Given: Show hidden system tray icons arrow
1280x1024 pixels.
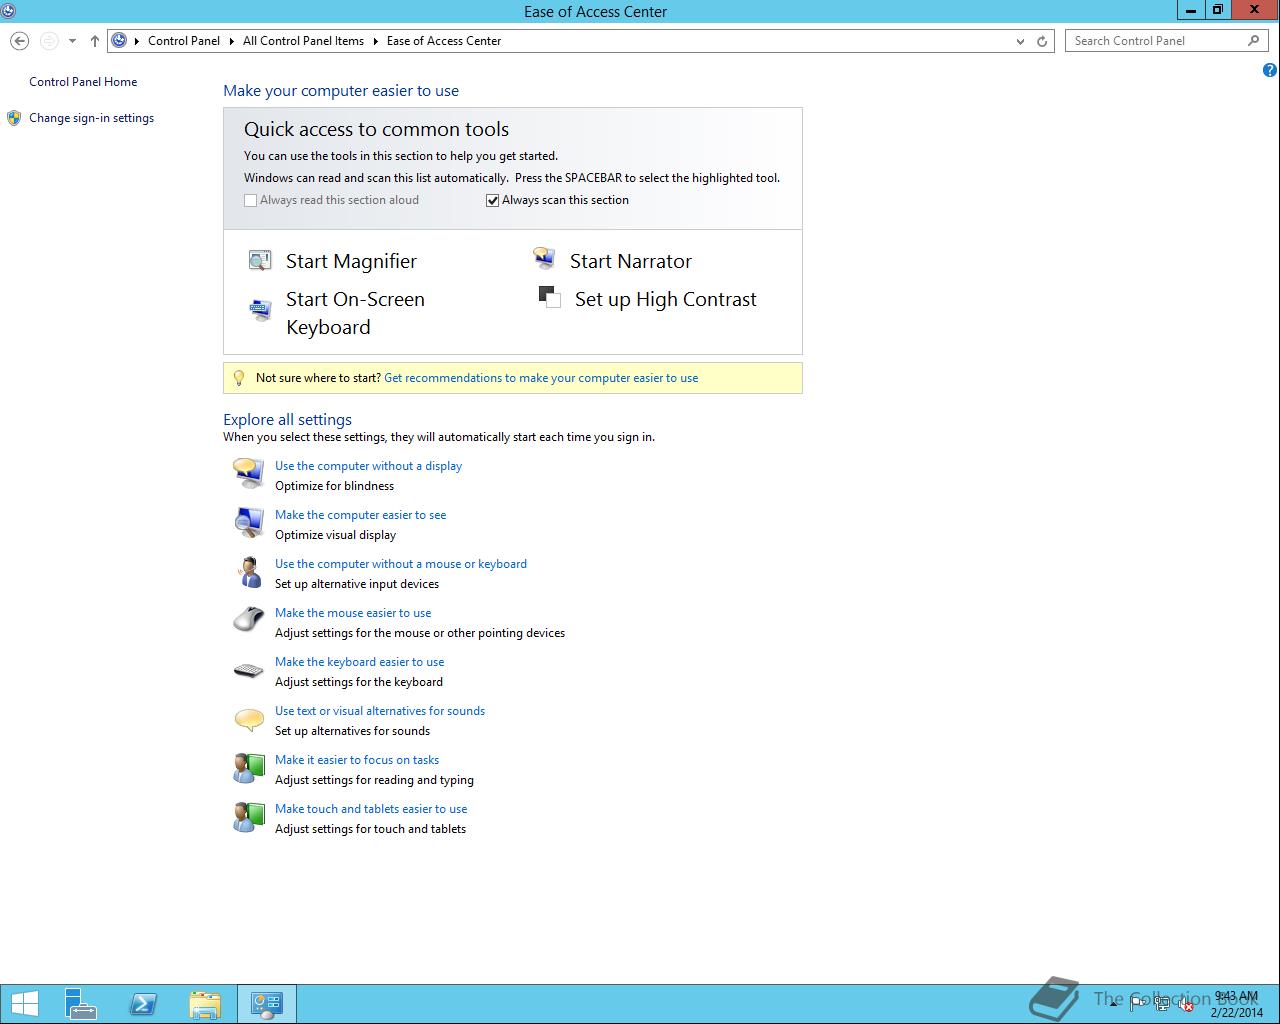Looking at the screenshot, I should click(1113, 1005).
